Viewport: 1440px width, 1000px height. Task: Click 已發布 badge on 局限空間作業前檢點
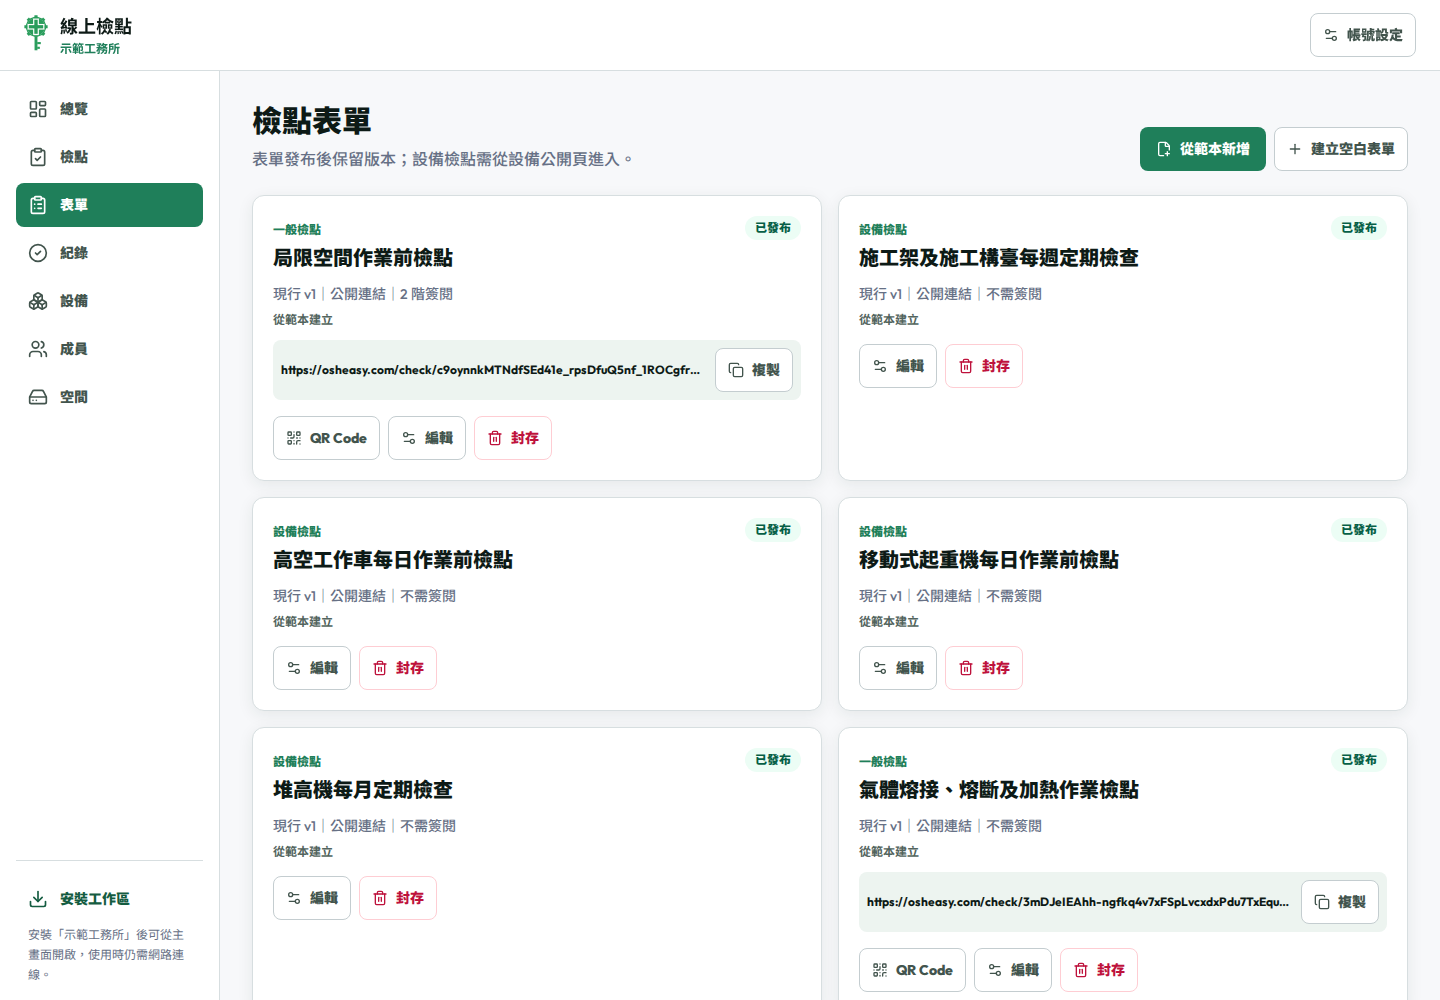[x=773, y=228]
